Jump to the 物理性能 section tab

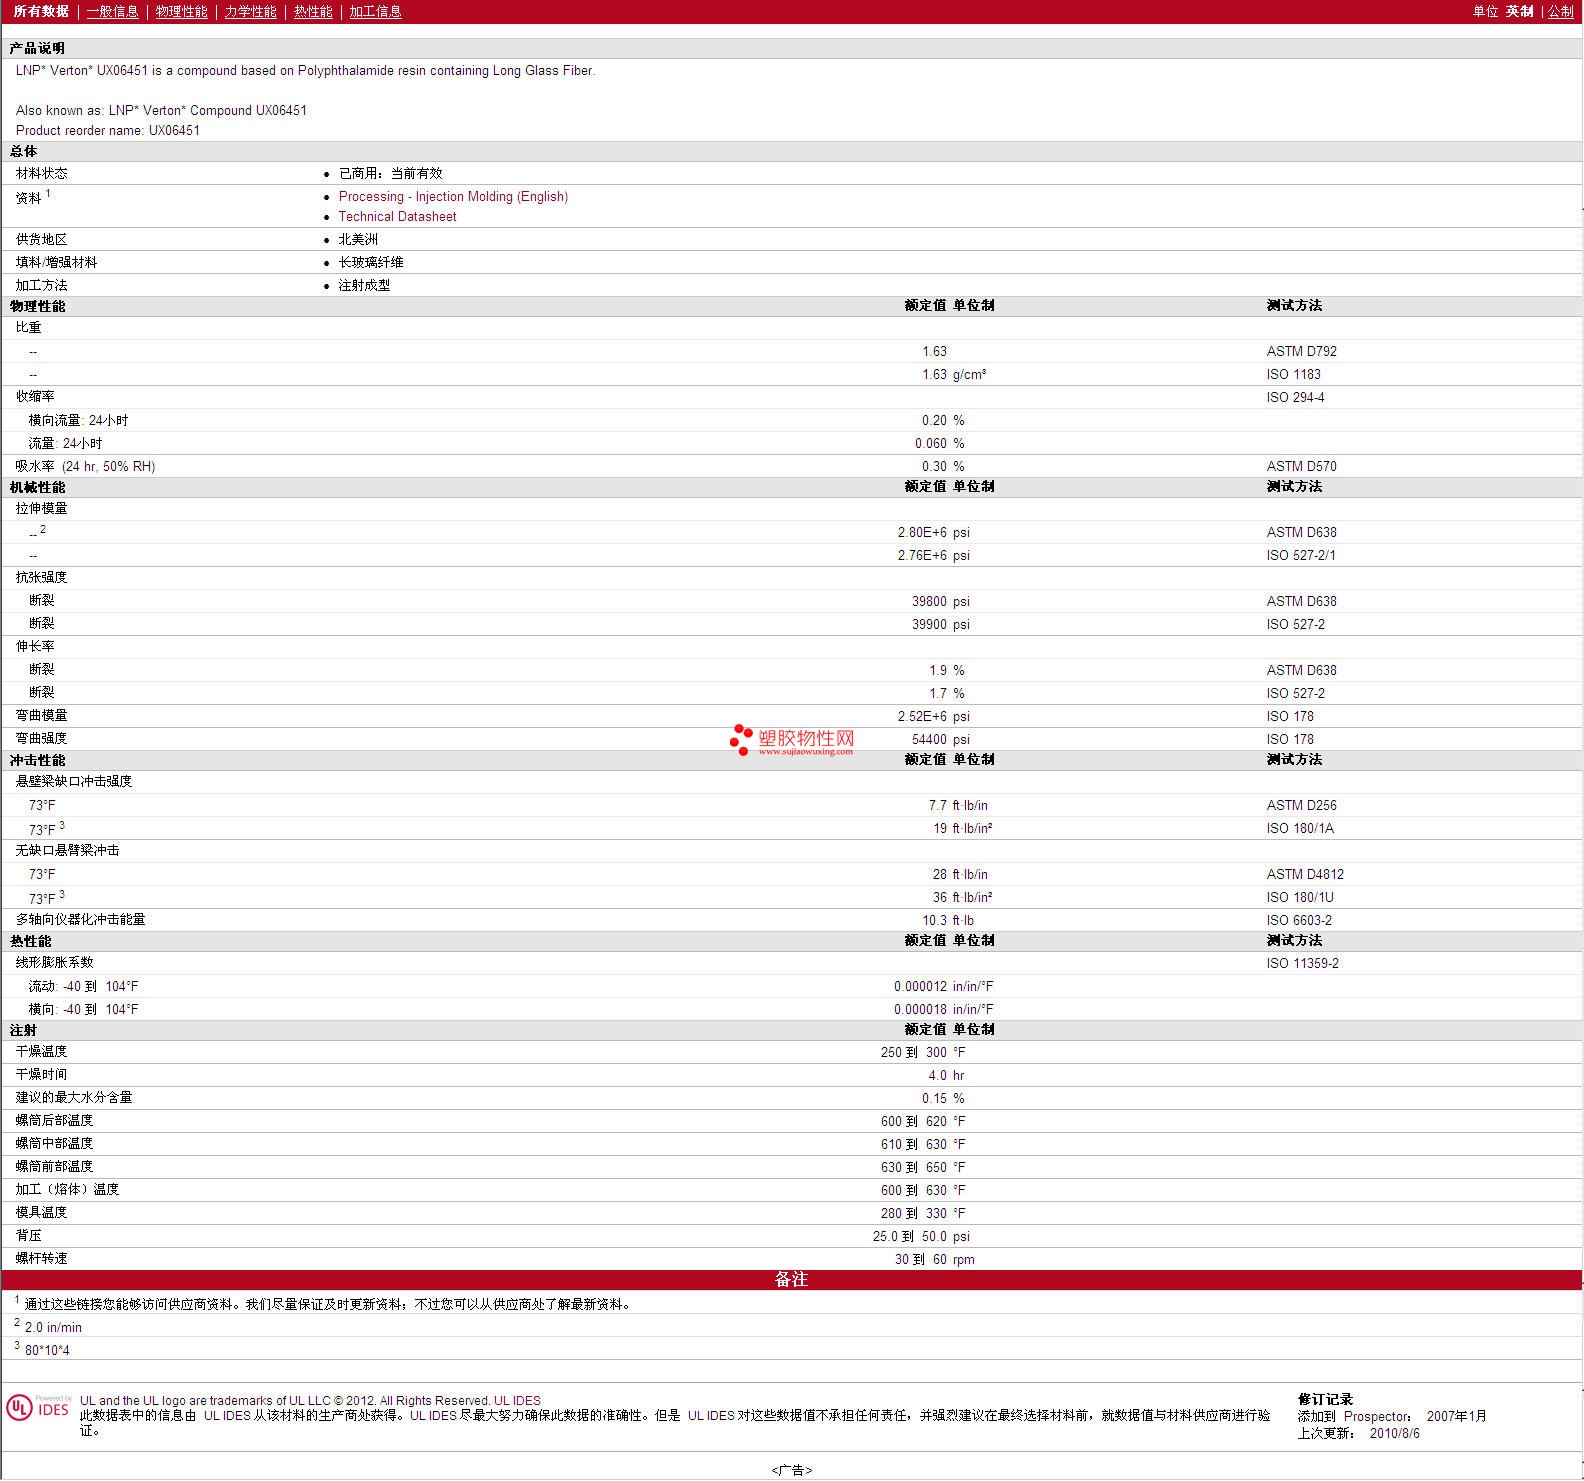pos(181,11)
